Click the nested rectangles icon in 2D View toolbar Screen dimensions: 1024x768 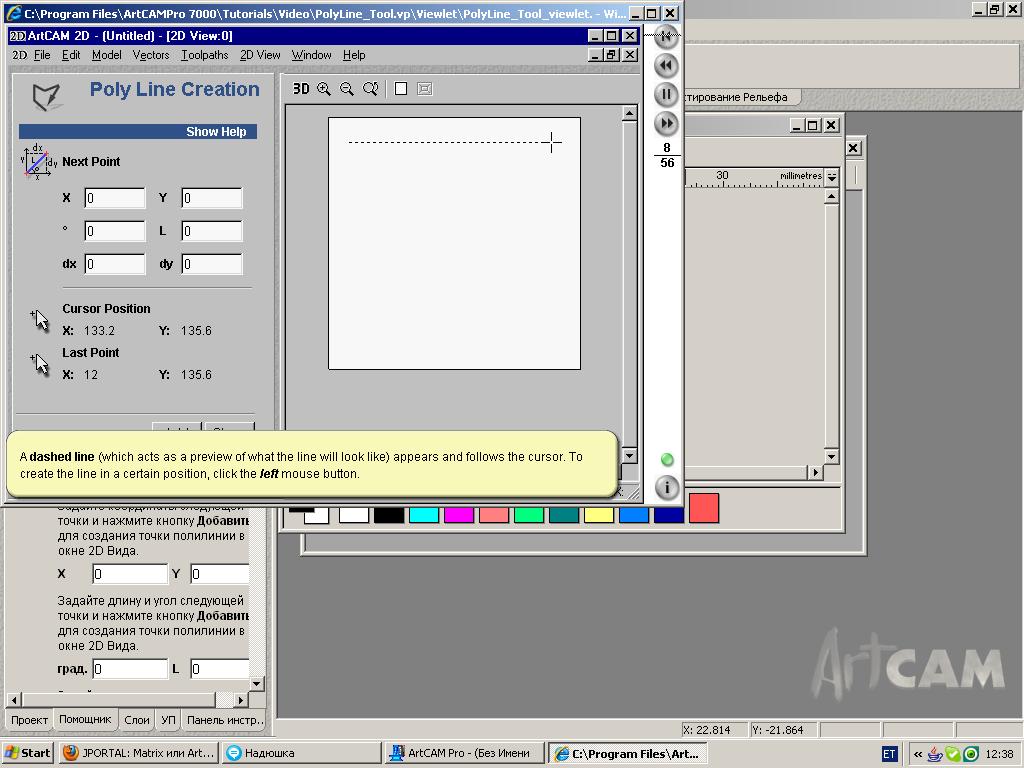pos(424,89)
